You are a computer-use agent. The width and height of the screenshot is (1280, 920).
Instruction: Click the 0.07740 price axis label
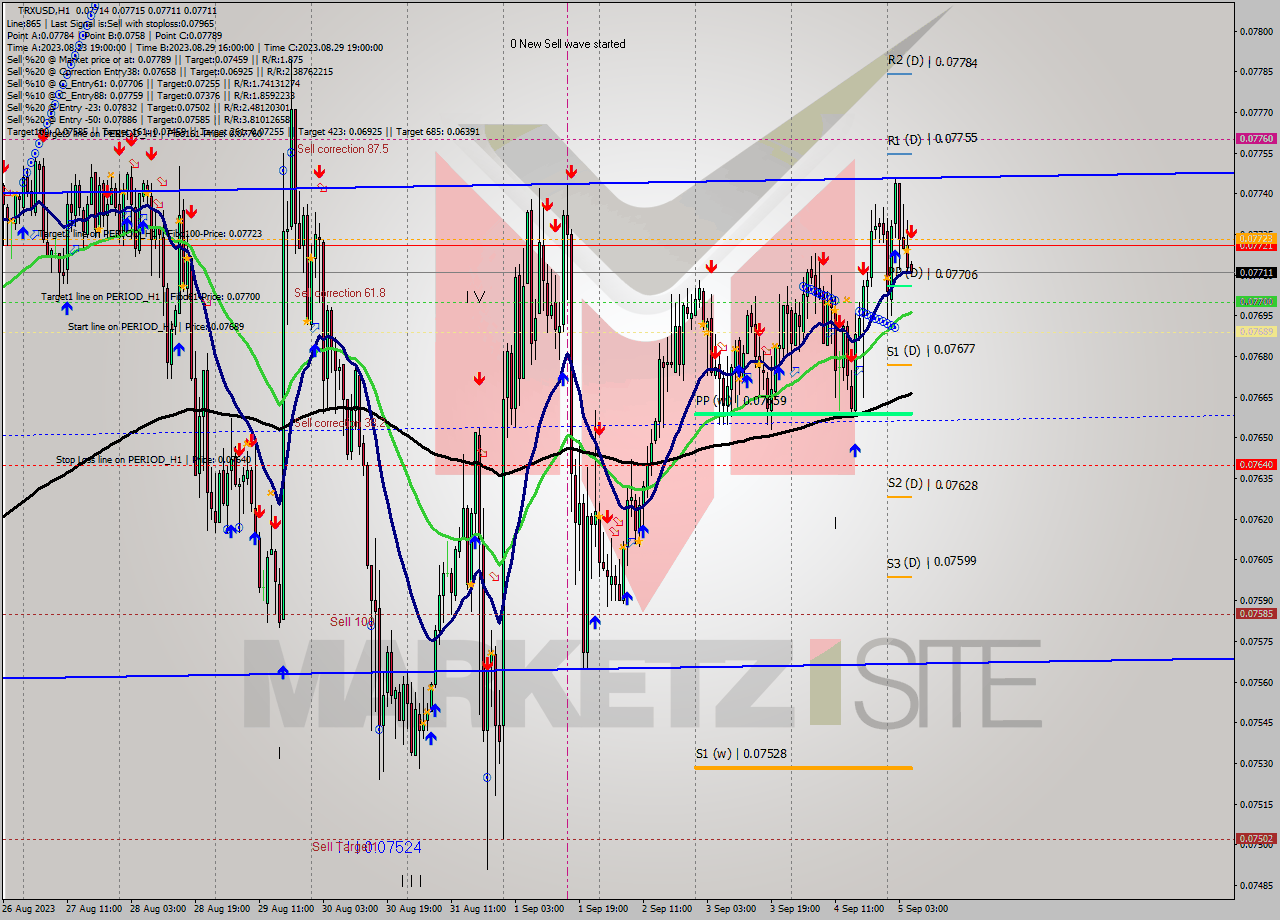point(1256,194)
